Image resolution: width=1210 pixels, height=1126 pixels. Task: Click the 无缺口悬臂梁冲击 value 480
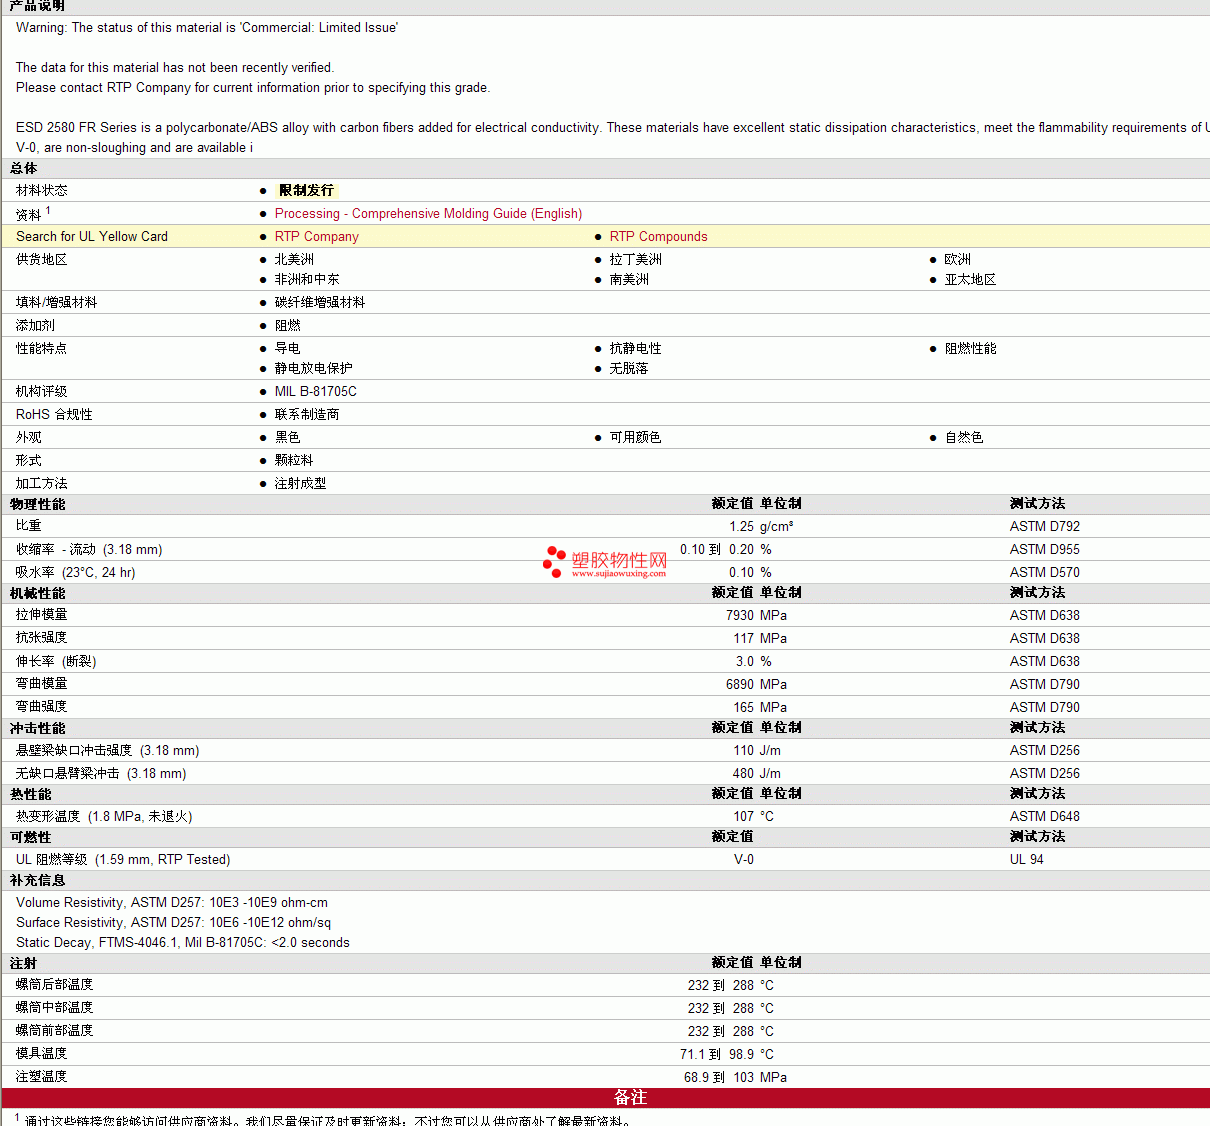tap(744, 773)
